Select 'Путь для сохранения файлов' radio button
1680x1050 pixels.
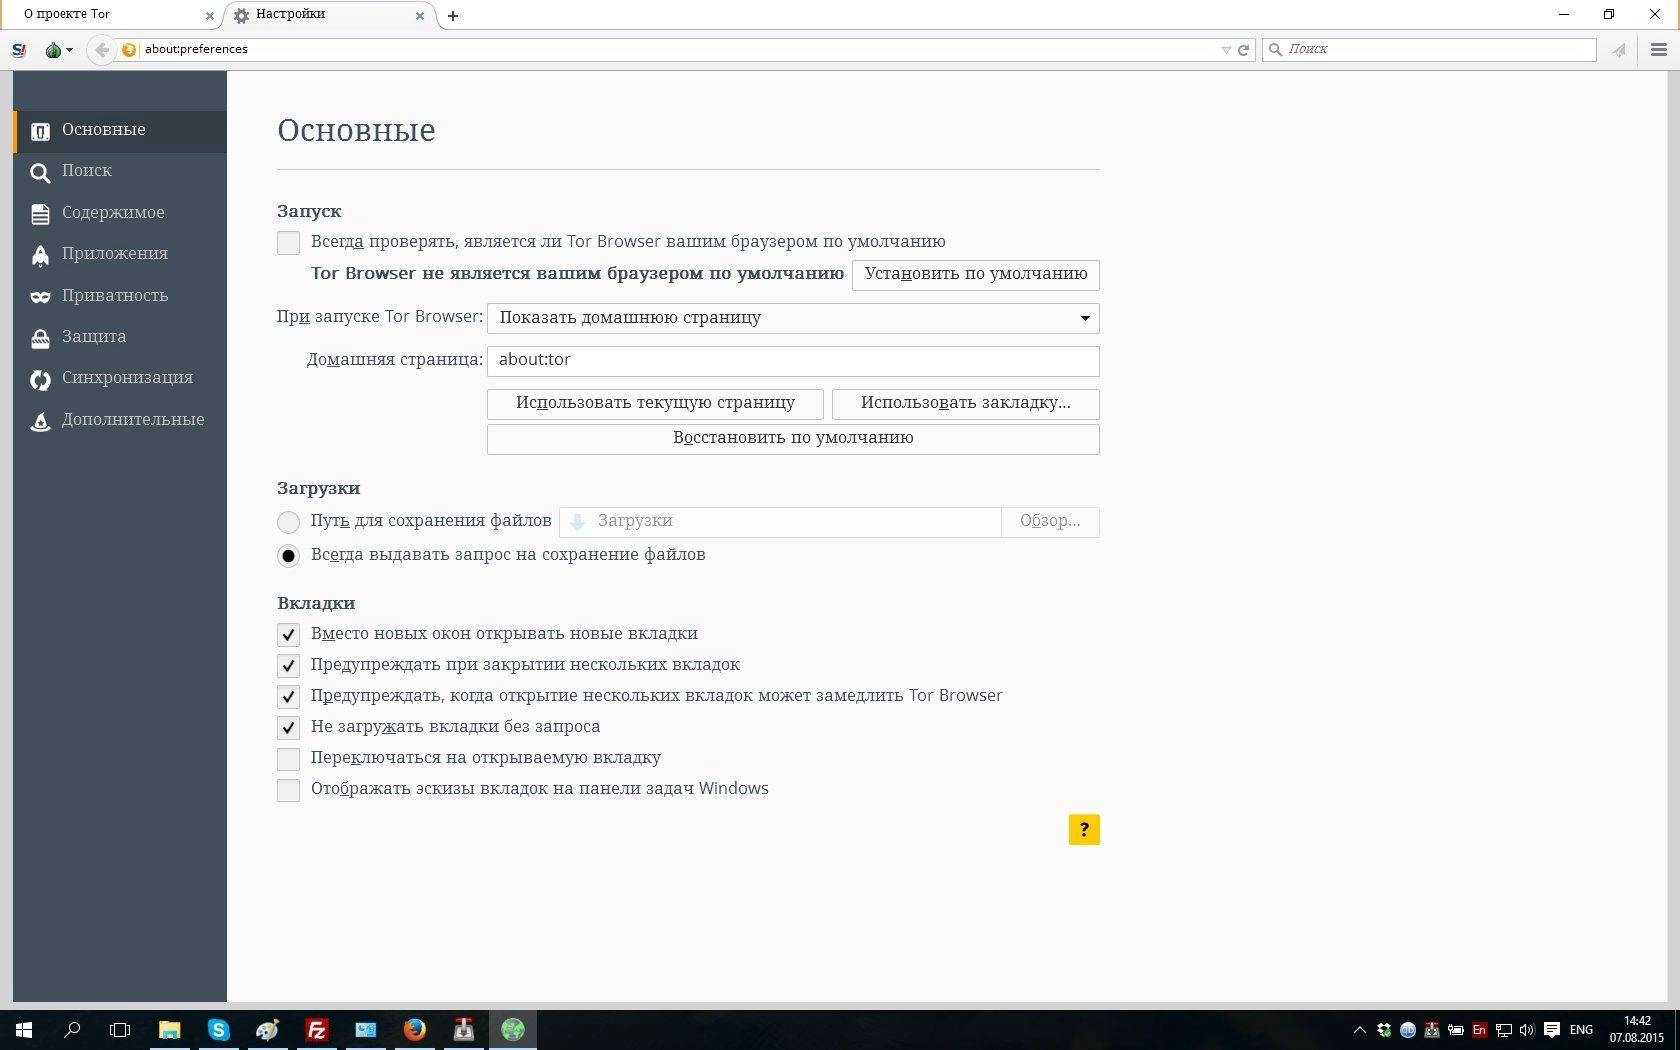point(288,522)
